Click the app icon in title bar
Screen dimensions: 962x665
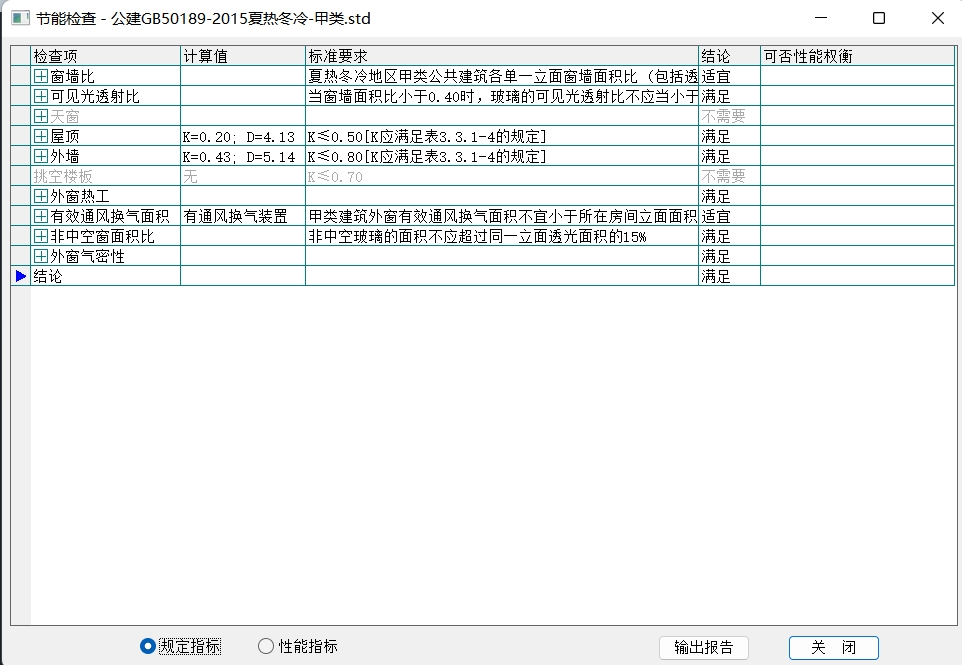(20, 18)
